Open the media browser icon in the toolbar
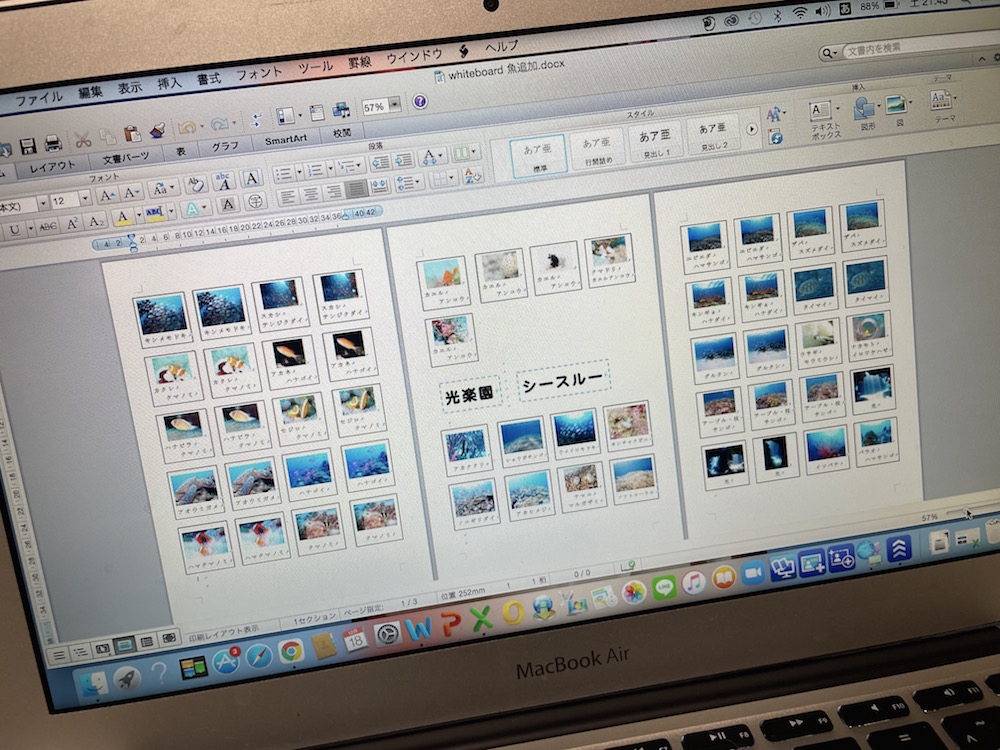Viewport: 1000px width, 750px height. pos(341,110)
